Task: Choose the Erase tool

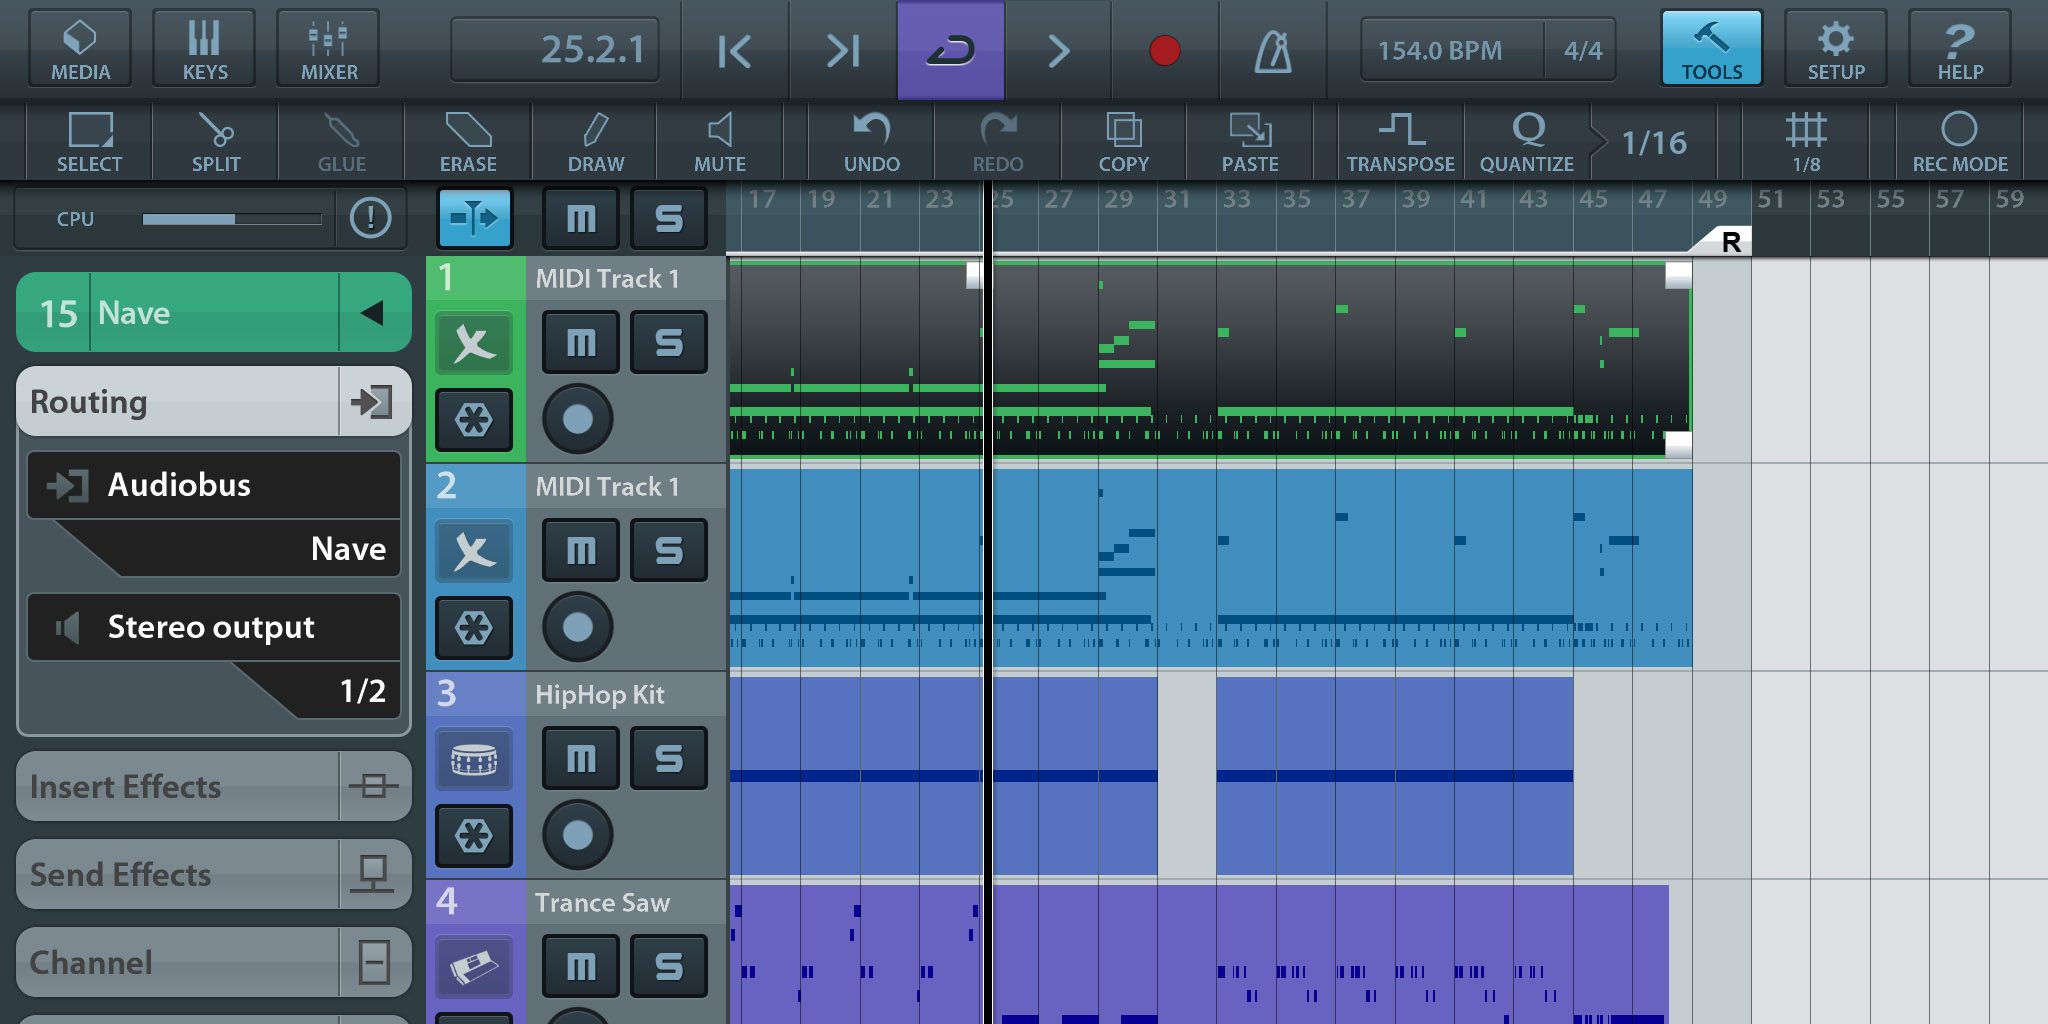Action: [x=468, y=142]
